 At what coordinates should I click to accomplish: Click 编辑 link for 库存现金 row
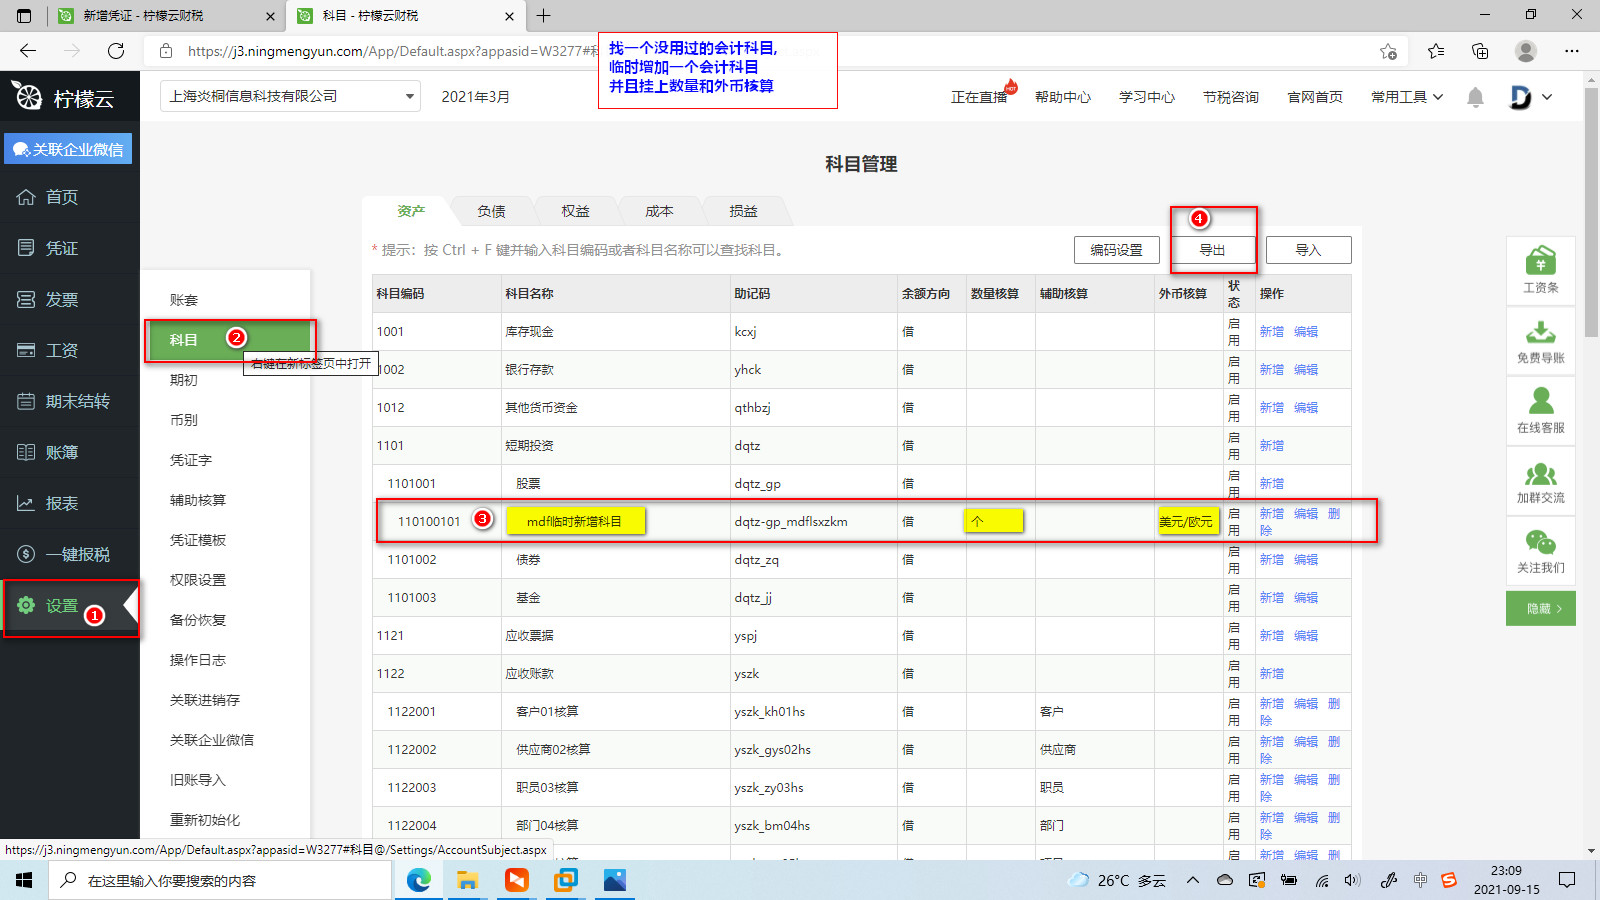1305,332
